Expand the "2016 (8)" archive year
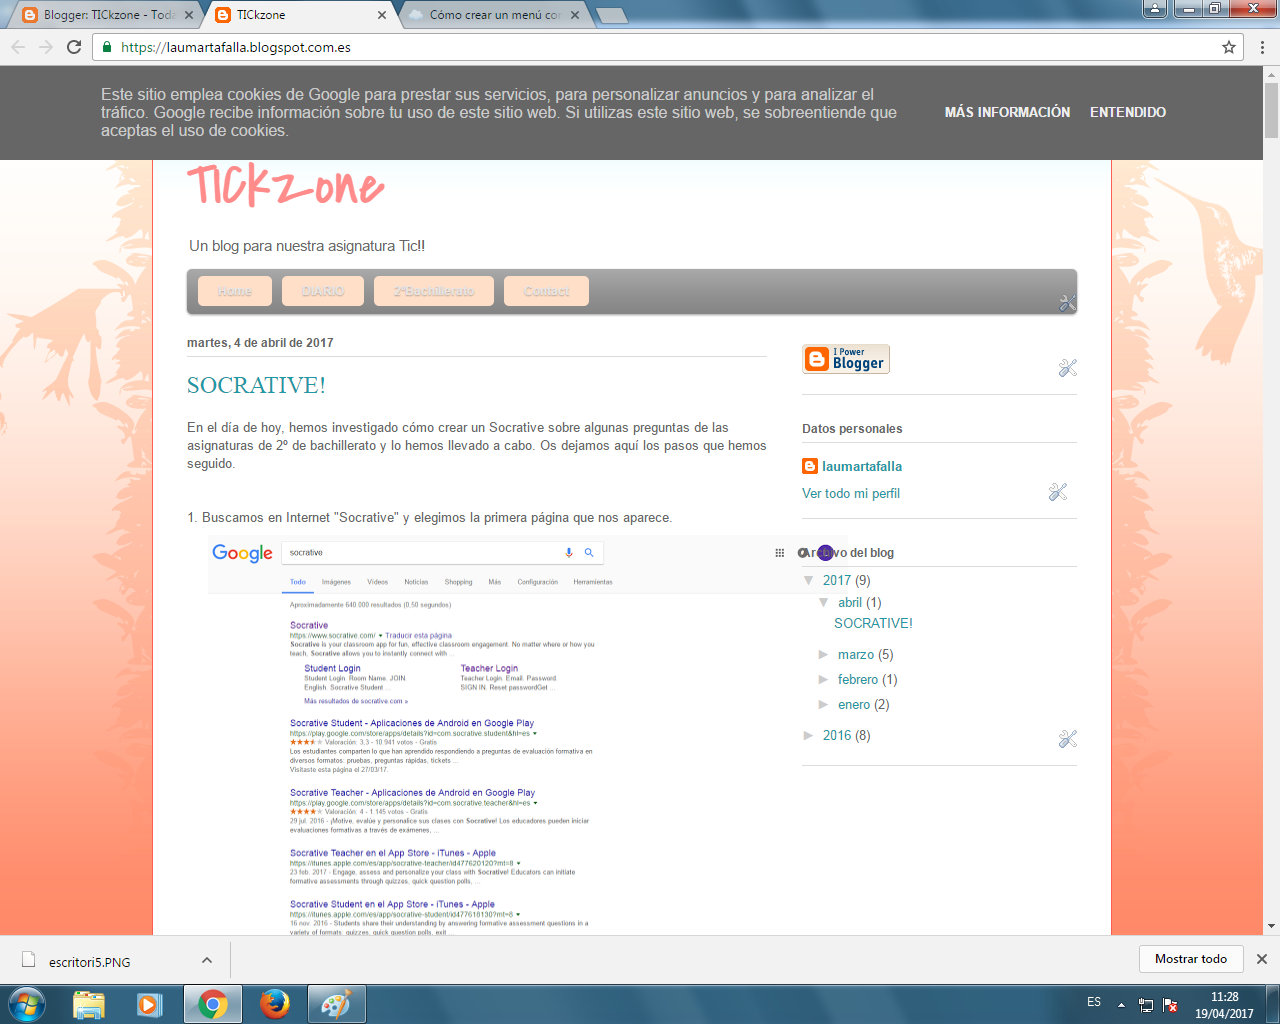This screenshot has height=1024, width=1280. pos(810,735)
